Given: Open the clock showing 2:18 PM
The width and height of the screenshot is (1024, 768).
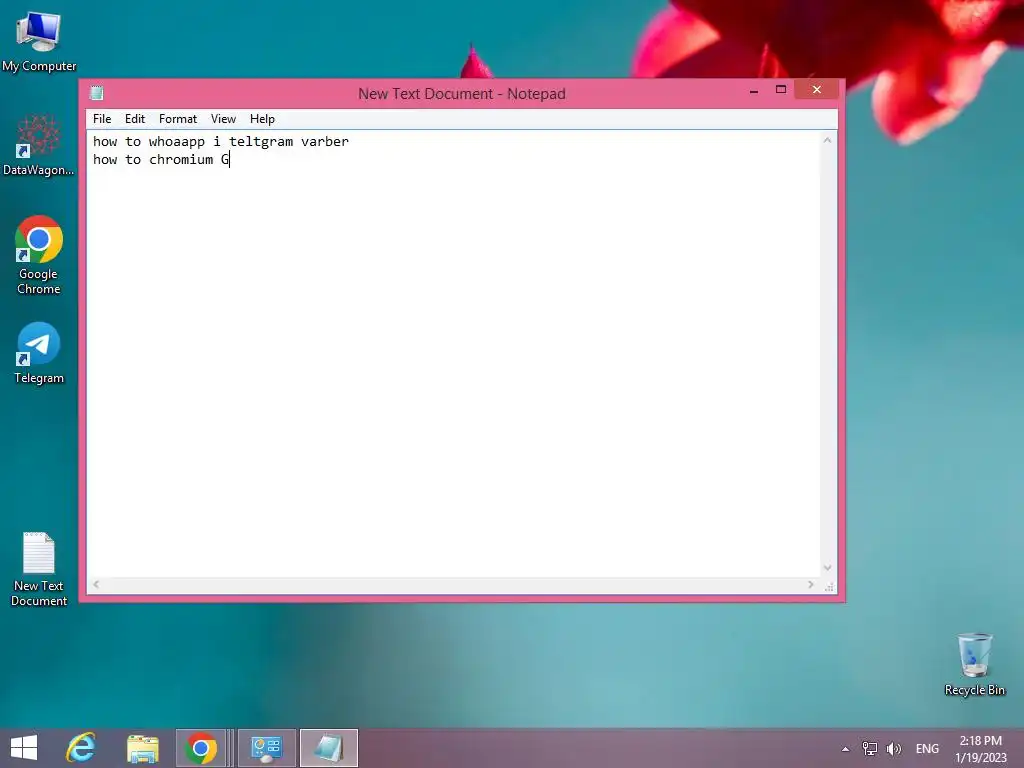Looking at the screenshot, I should pyautogui.click(x=981, y=748).
